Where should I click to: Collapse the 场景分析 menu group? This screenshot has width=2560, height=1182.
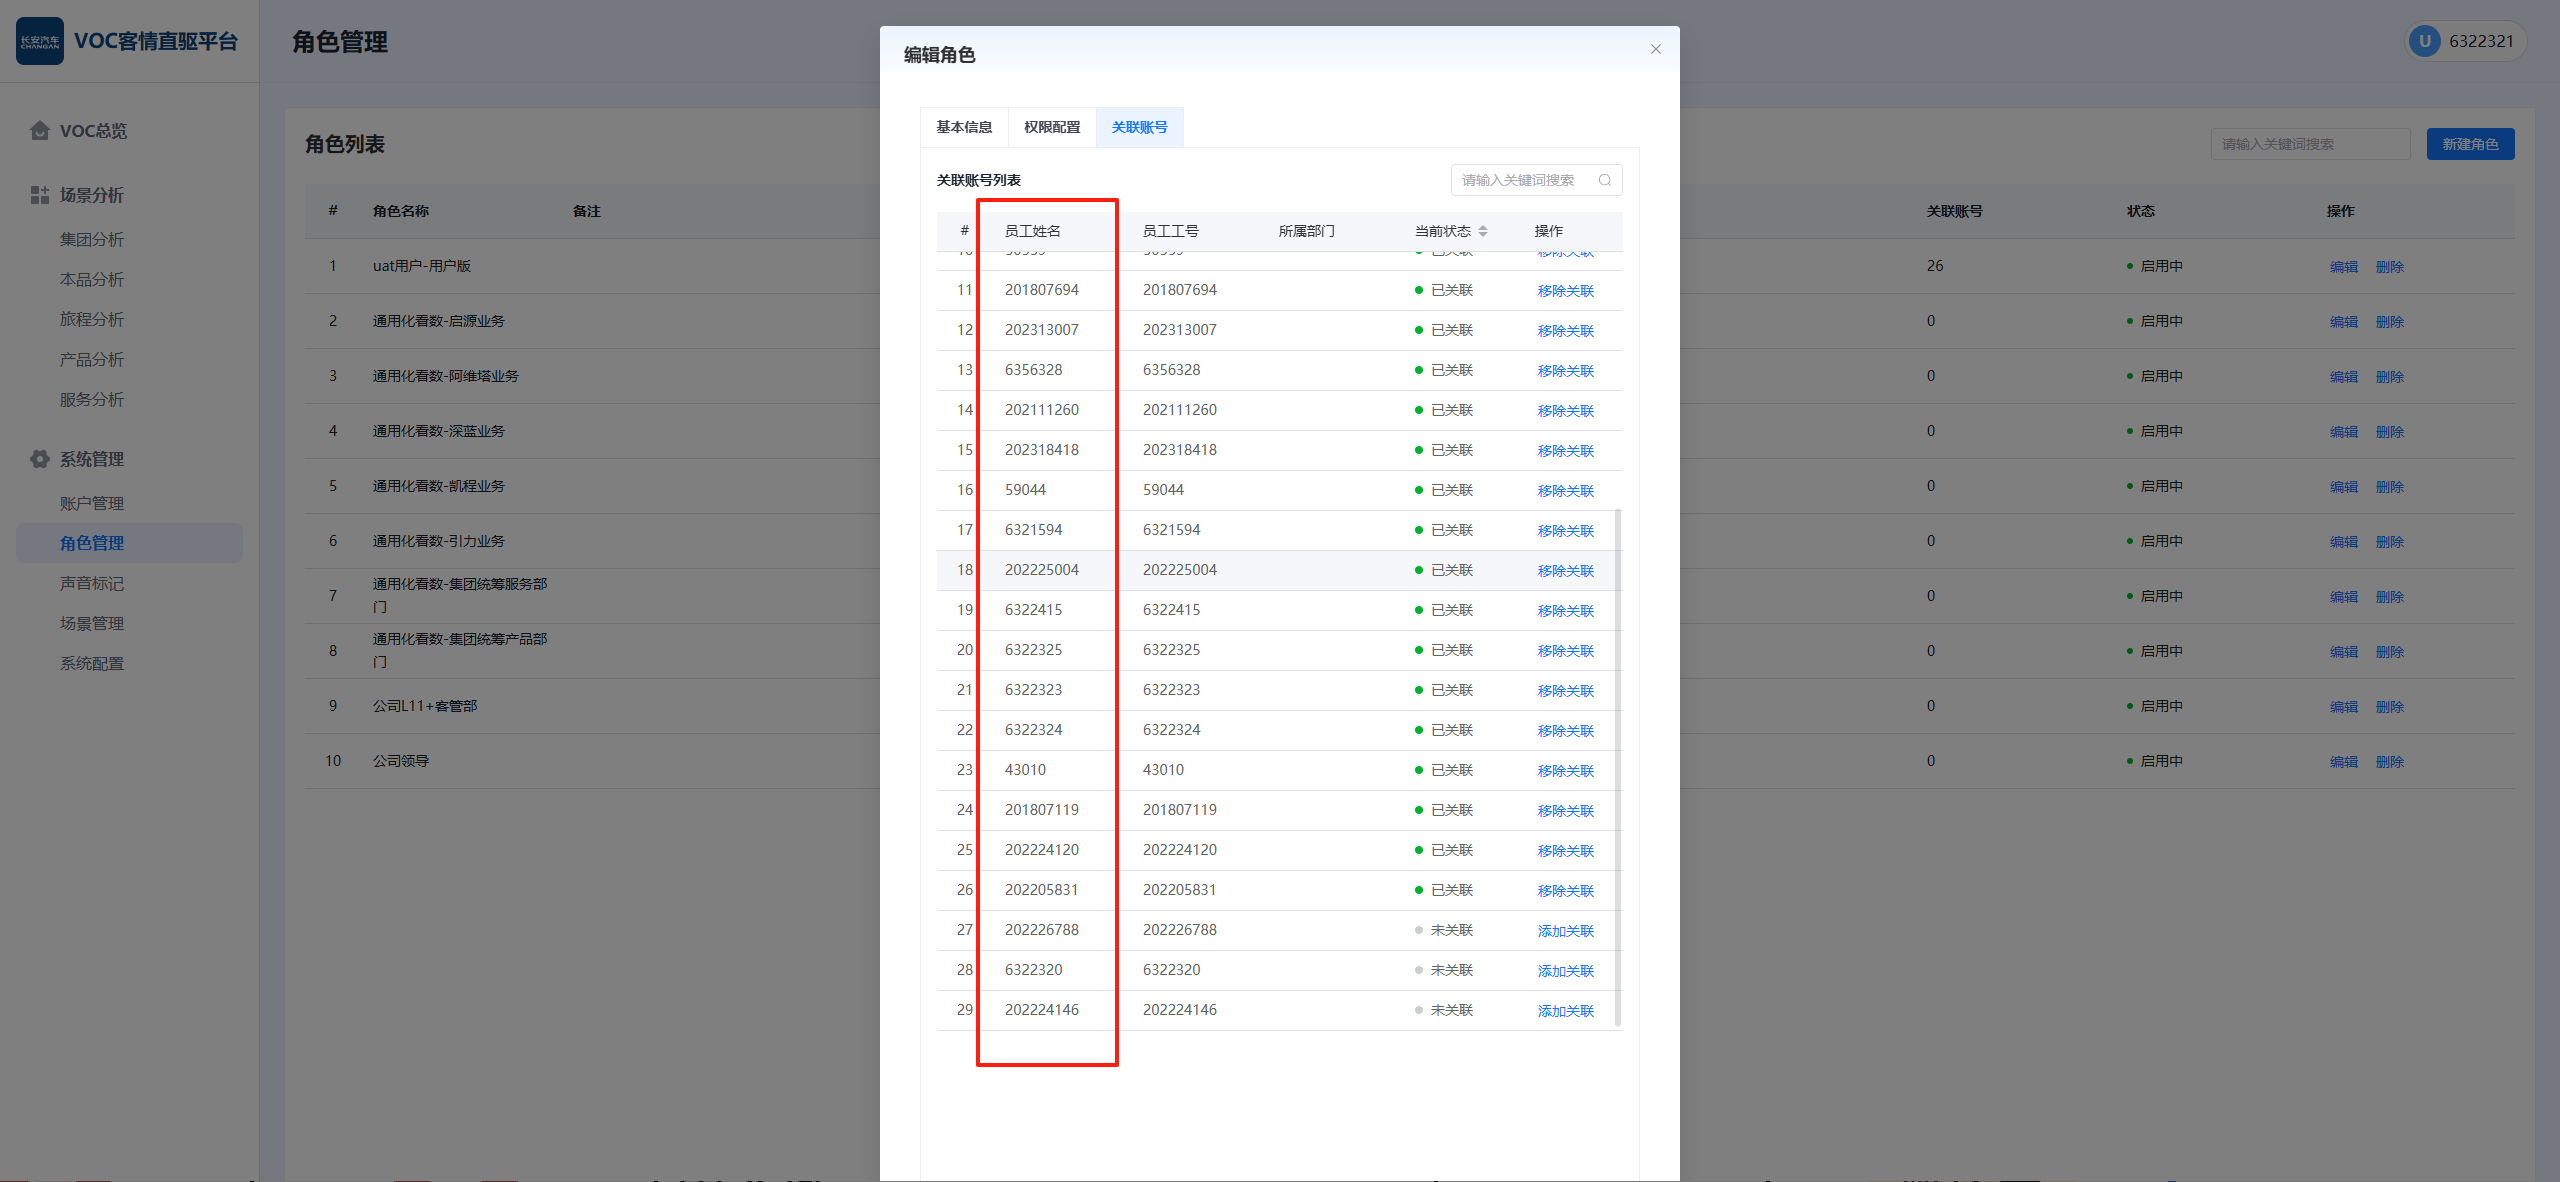[x=92, y=195]
